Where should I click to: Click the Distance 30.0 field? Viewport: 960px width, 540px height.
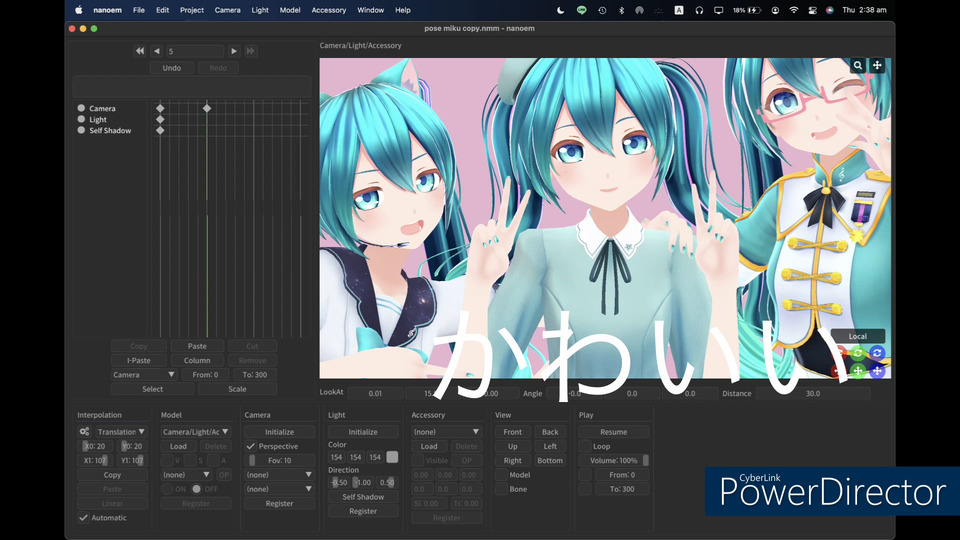pyautogui.click(x=812, y=394)
